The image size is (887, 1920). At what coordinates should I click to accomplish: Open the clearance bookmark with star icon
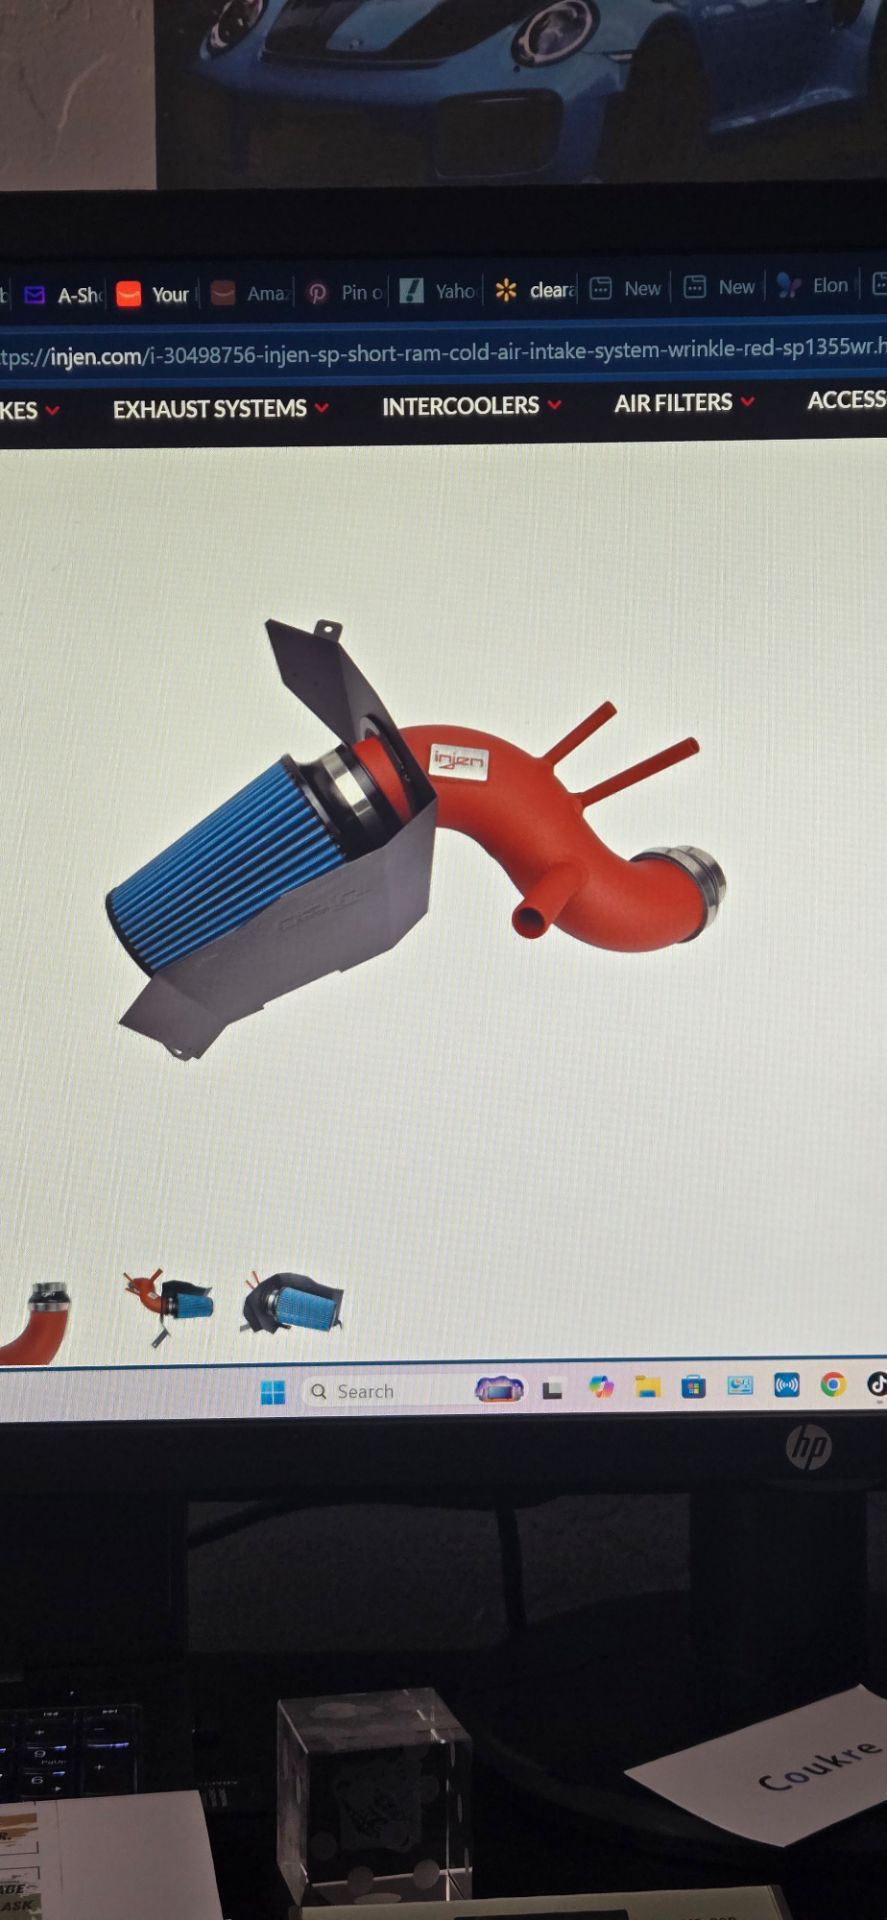(x=535, y=290)
